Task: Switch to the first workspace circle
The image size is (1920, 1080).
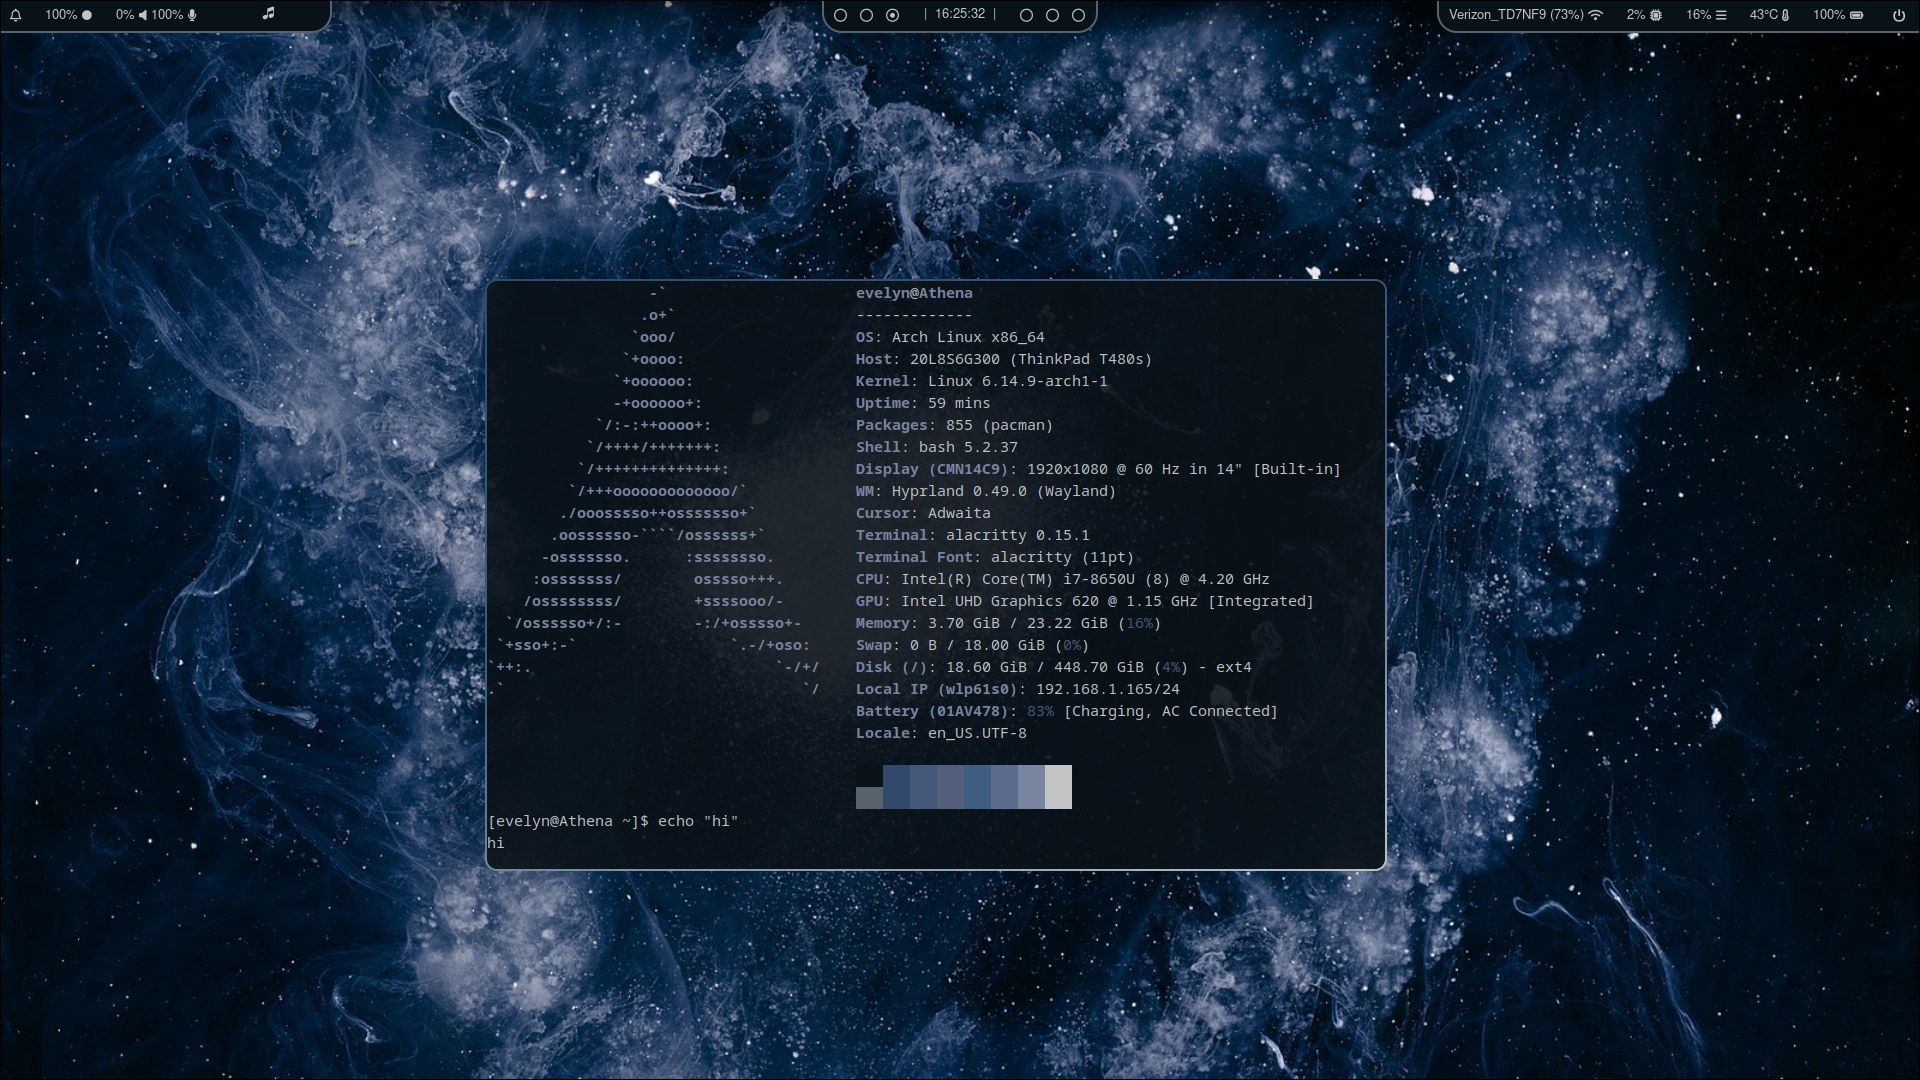Action: 840,15
